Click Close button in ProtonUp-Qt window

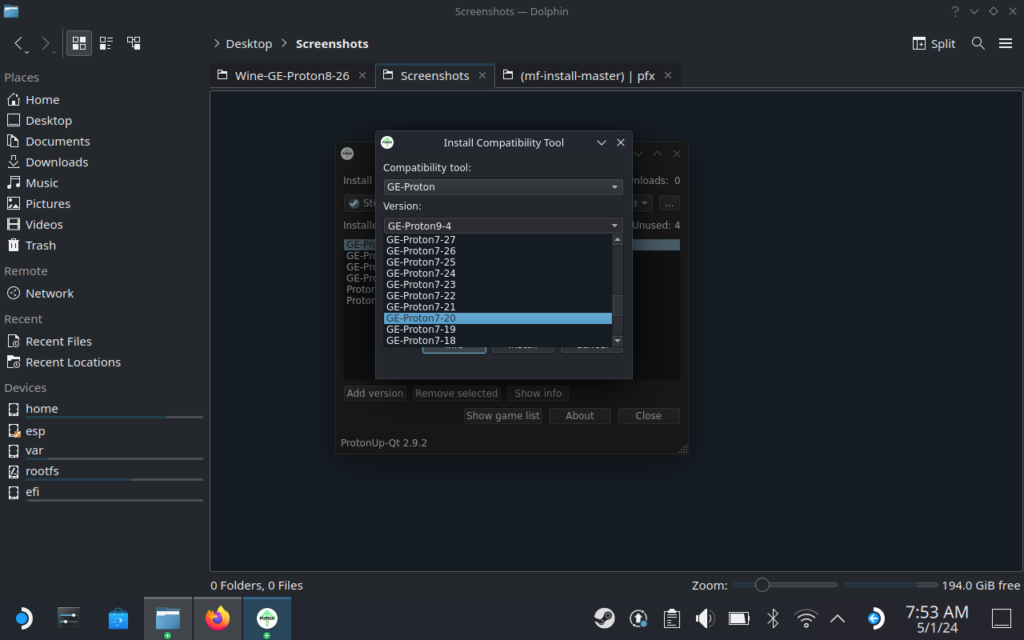click(648, 416)
